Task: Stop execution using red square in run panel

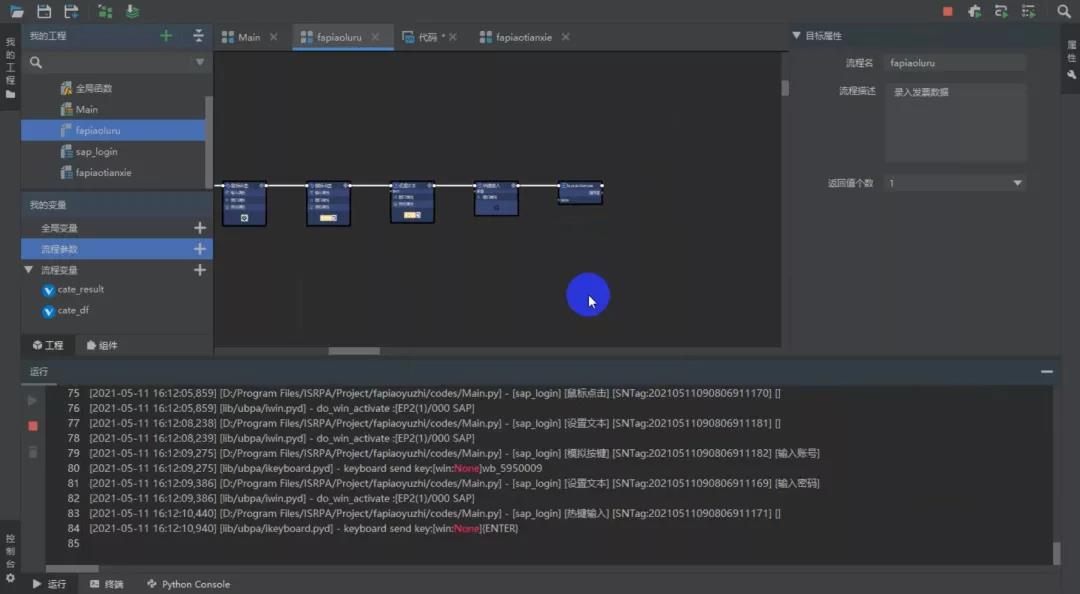Action: click(x=33, y=426)
